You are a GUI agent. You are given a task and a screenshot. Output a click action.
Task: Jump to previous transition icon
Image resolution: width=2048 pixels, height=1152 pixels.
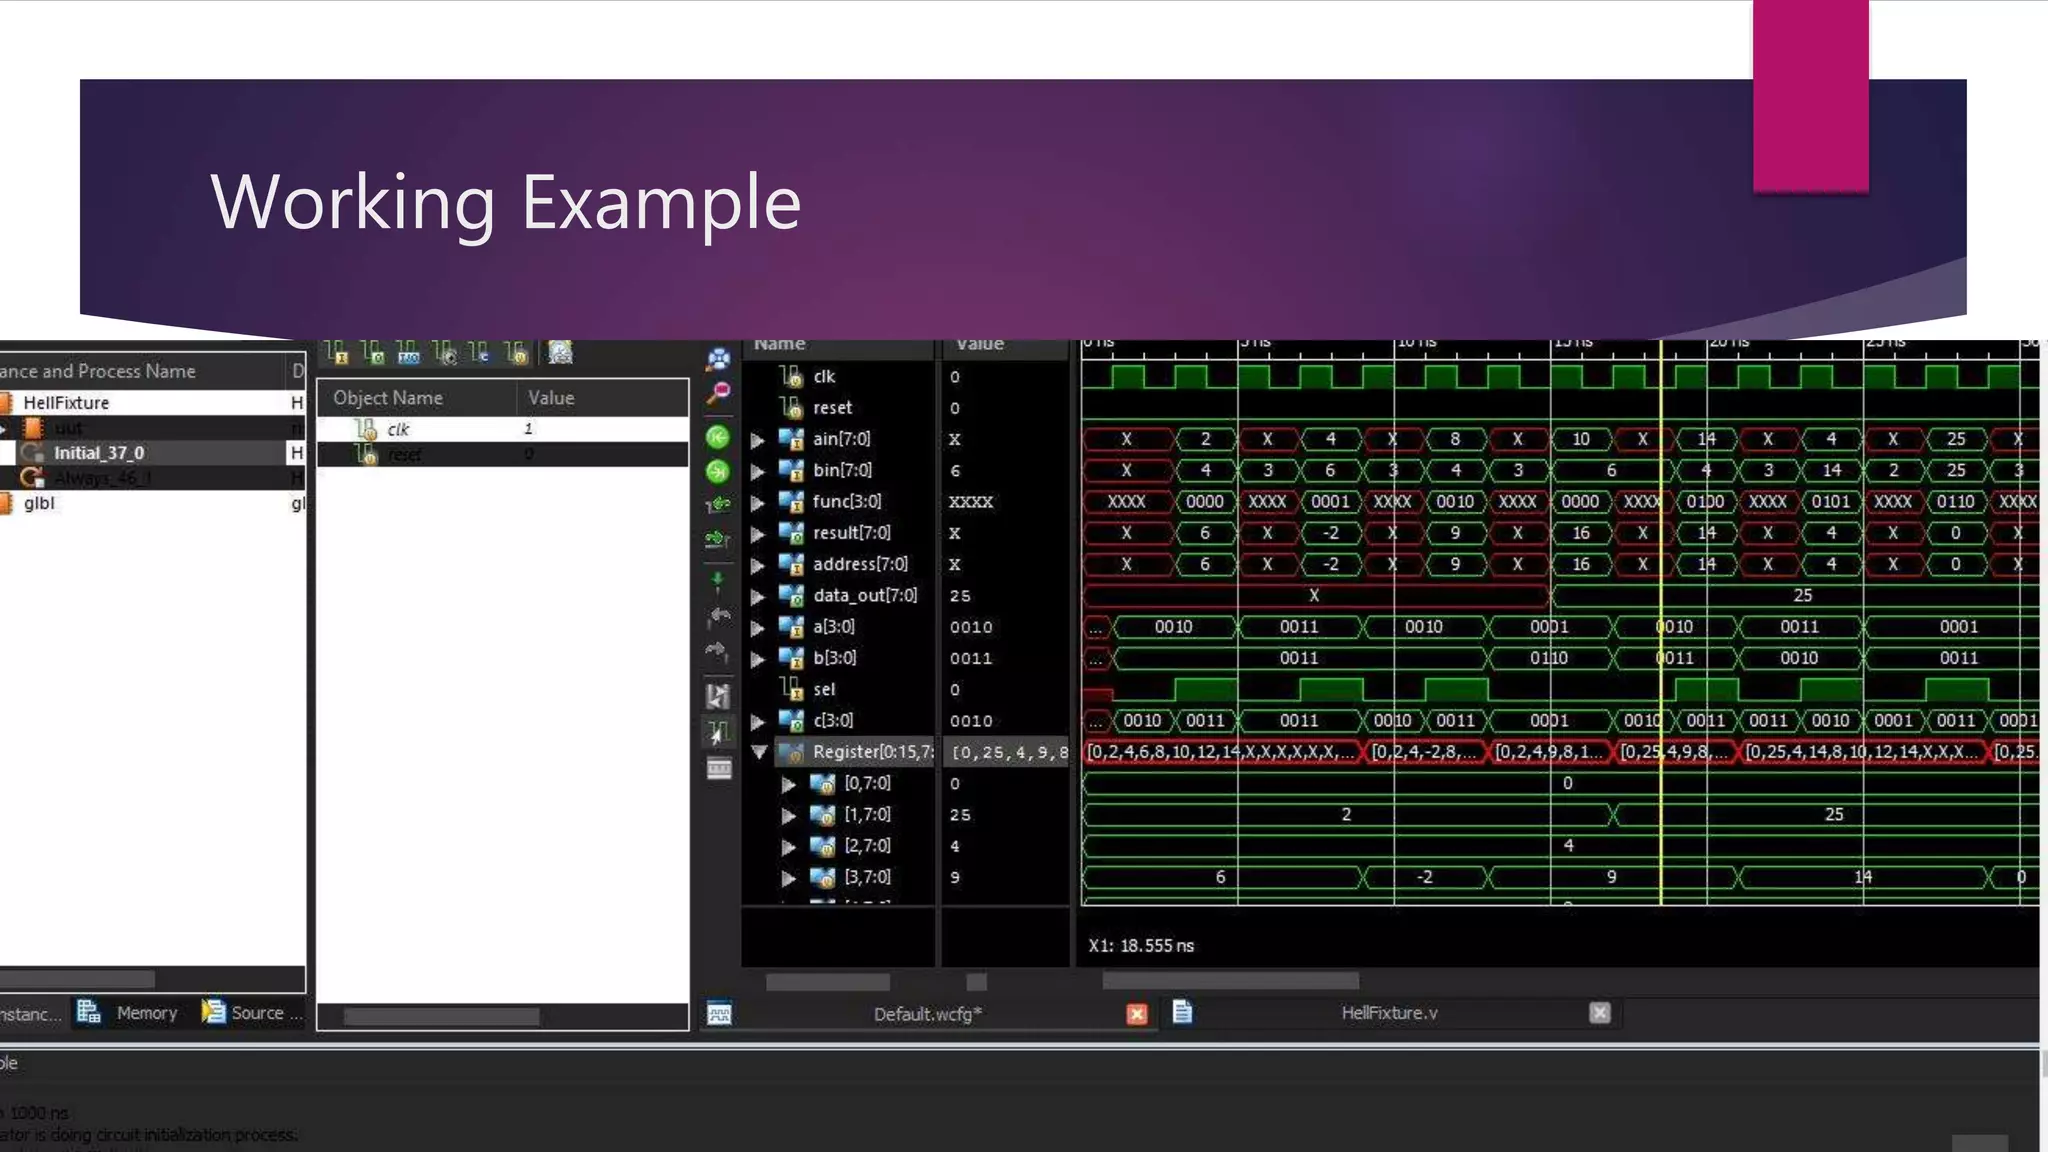click(x=718, y=506)
